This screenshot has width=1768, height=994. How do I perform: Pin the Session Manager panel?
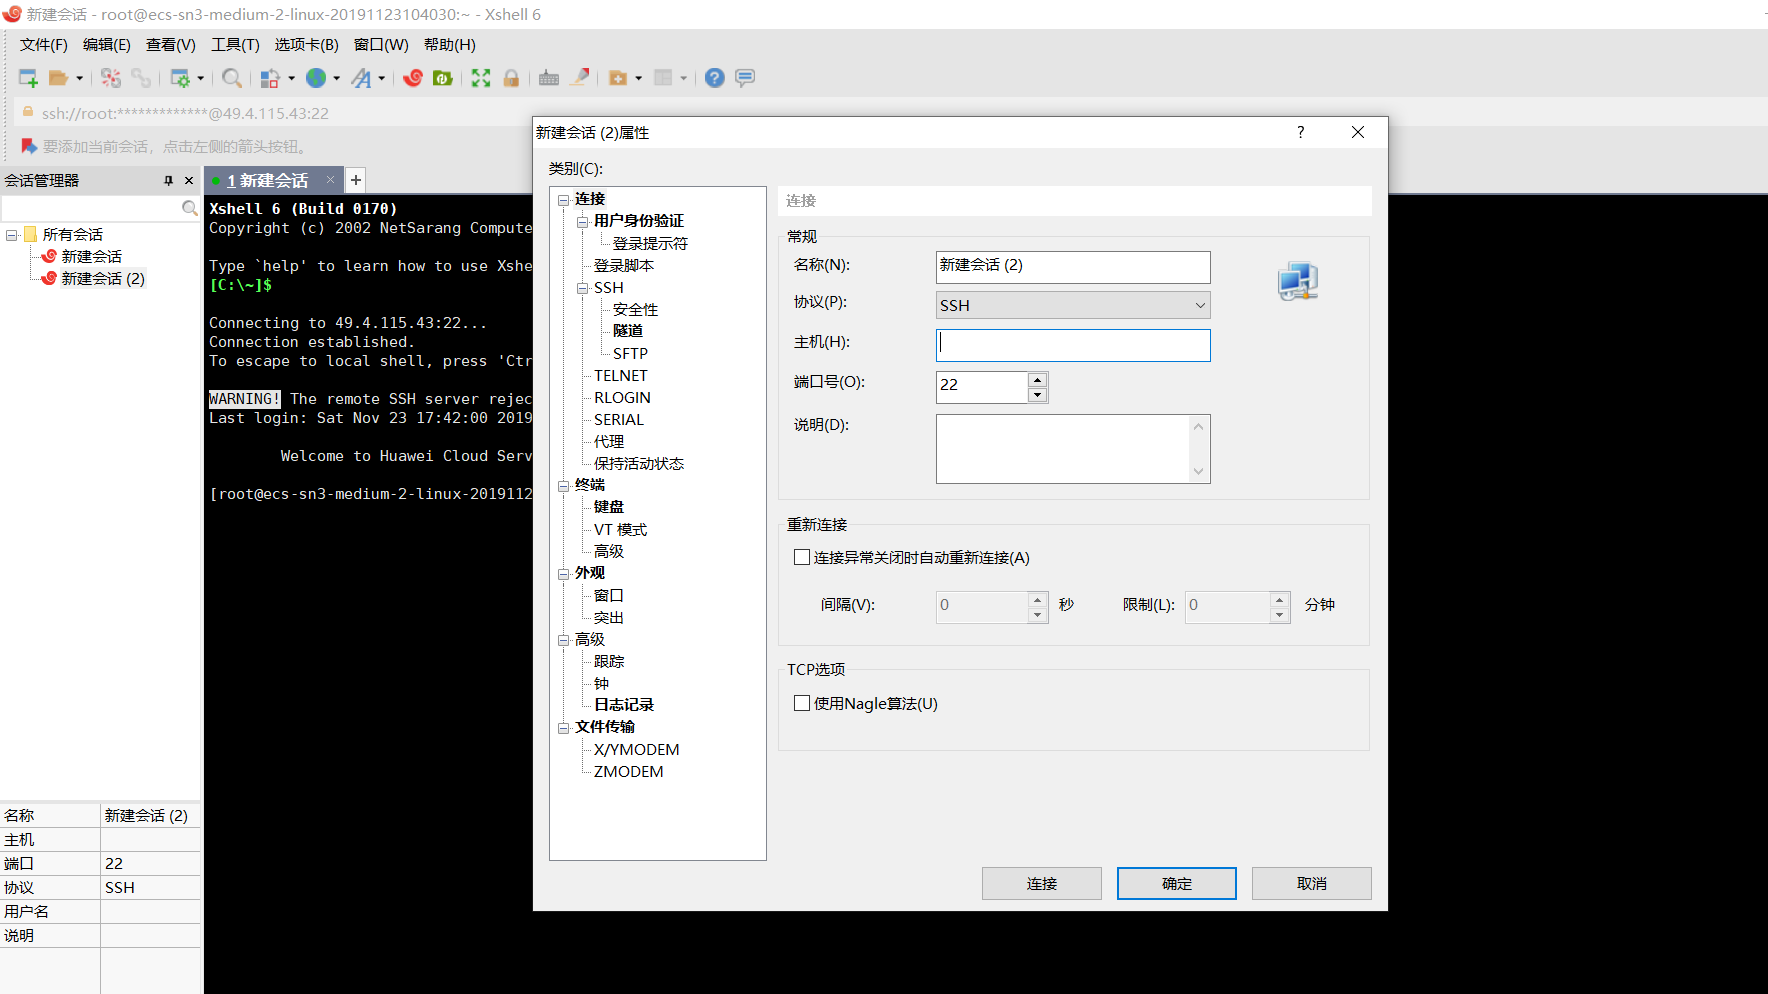[168, 181]
